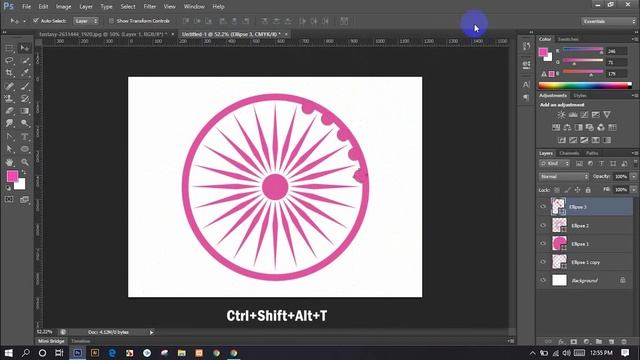Switch to the Paths tab
This screenshot has height=360, width=640.
pyautogui.click(x=592, y=153)
